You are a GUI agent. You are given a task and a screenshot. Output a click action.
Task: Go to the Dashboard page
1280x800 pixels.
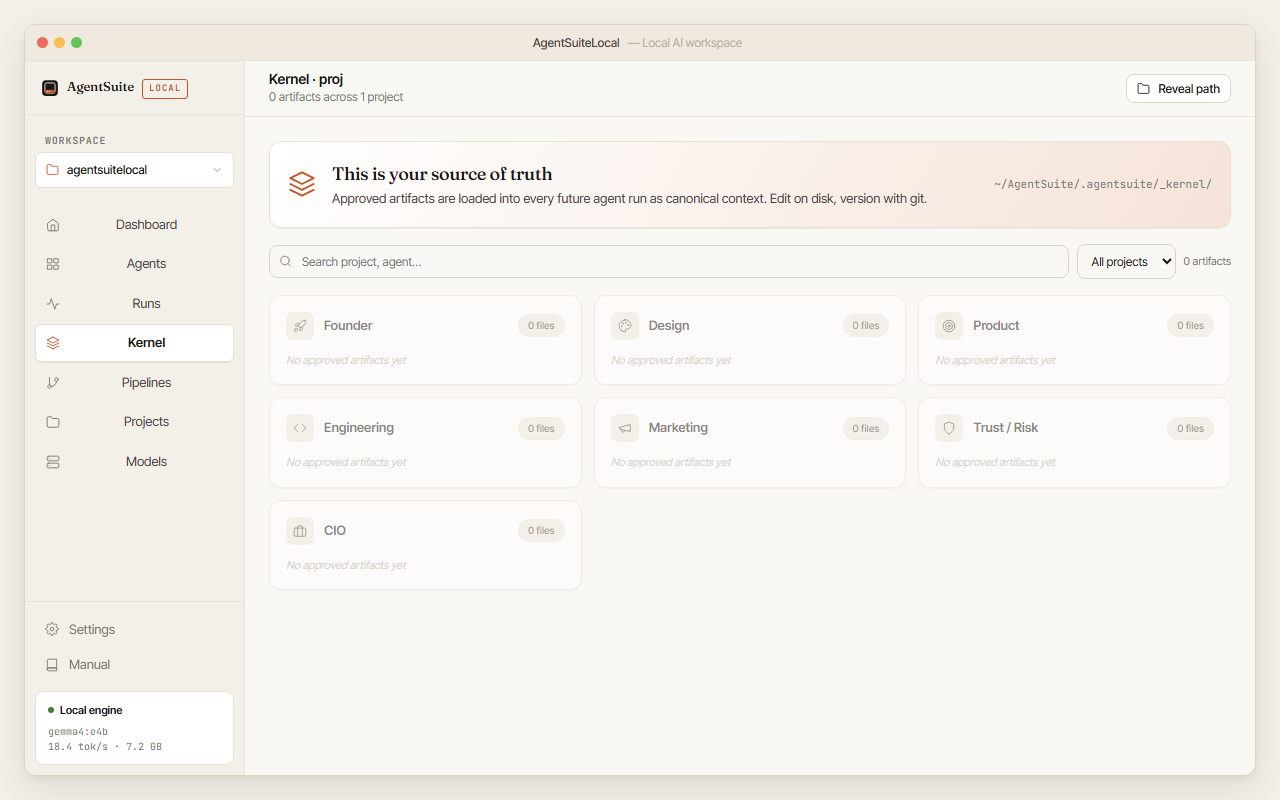(134, 225)
